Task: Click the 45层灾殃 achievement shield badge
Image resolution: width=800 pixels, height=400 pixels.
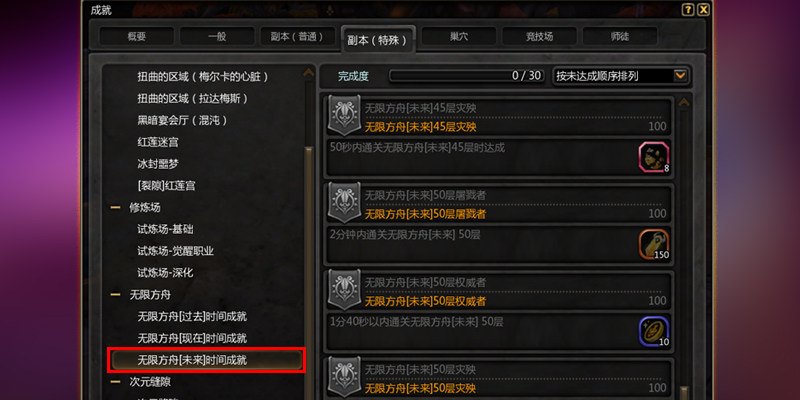Action: pyautogui.click(x=344, y=115)
